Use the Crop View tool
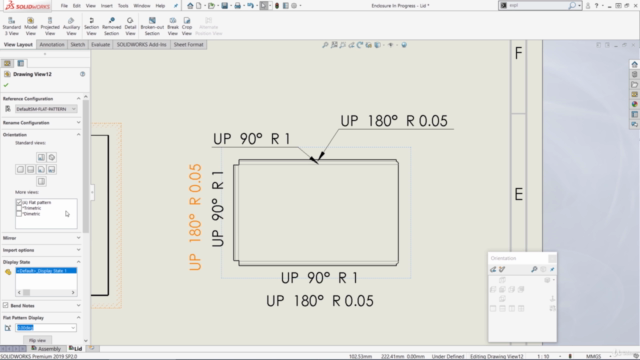The width and height of the screenshot is (640, 360). click(187, 27)
